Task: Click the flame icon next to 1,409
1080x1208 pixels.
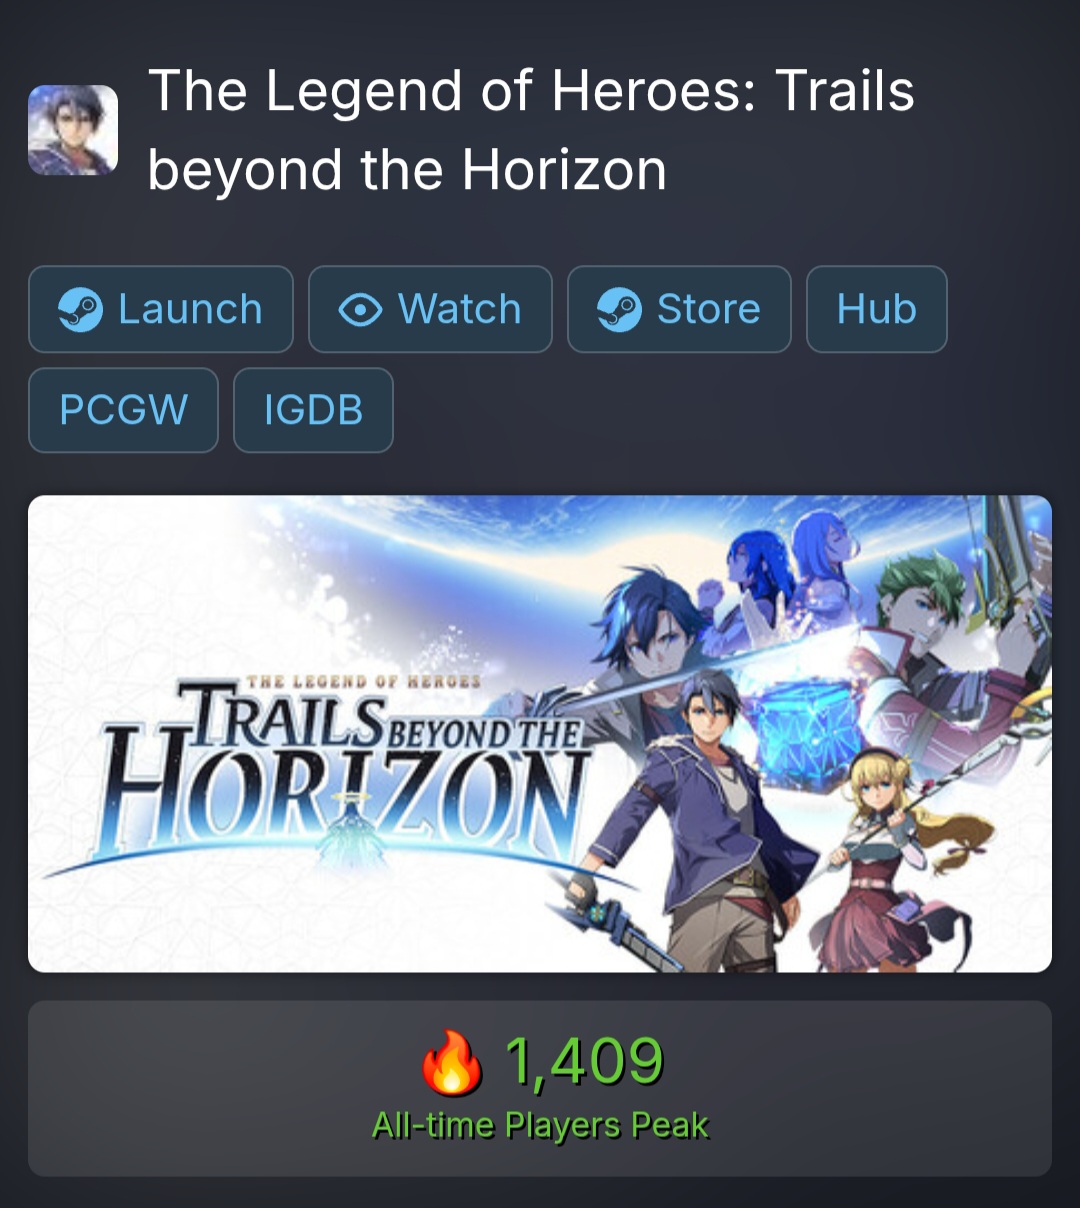Action: (451, 1062)
